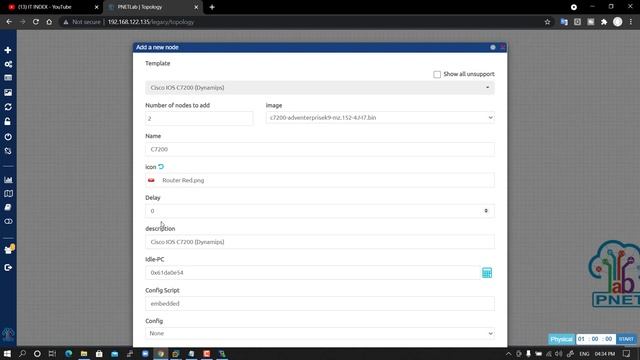Screen dimensions: 640x360
Task: Click the Config Script field embedded
Action: [x=320, y=304]
